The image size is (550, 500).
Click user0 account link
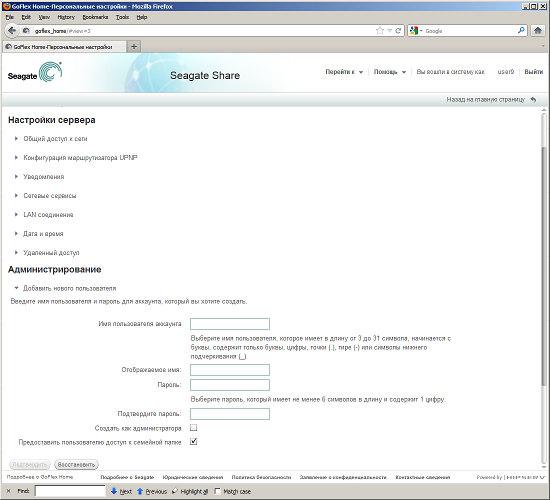click(x=505, y=72)
